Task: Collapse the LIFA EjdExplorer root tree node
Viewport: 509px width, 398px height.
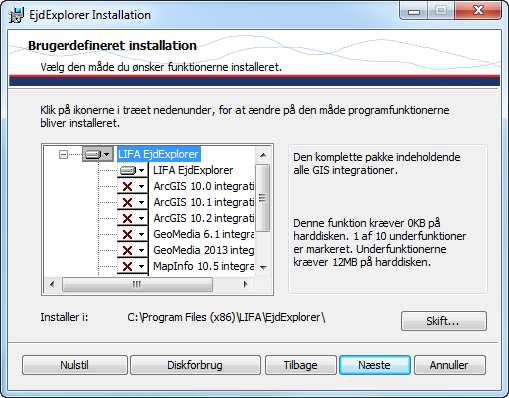Action: tap(63, 154)
